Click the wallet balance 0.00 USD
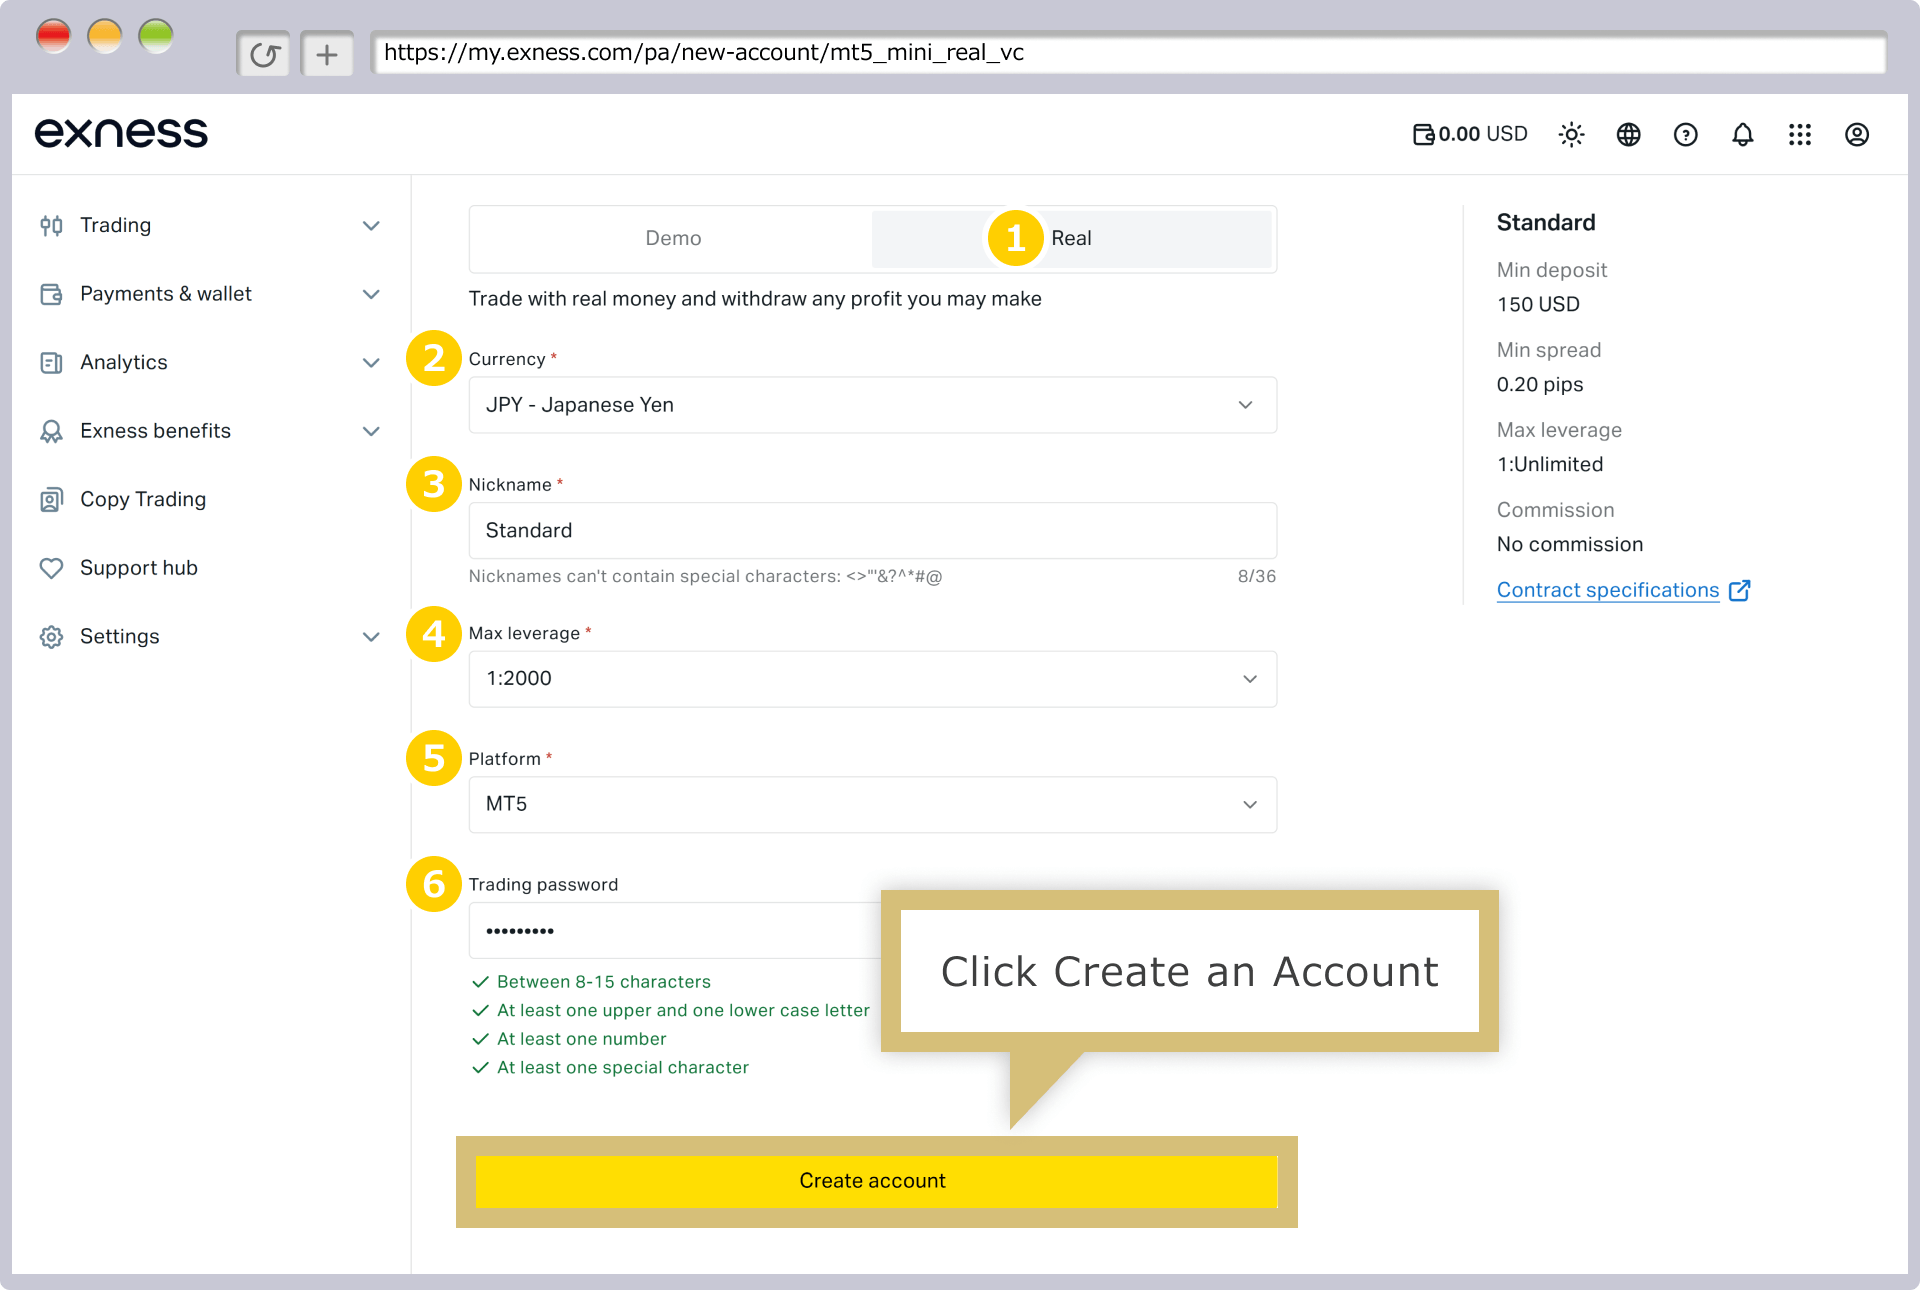This screenshot has width=1920, height=1290. (1470, 134)
